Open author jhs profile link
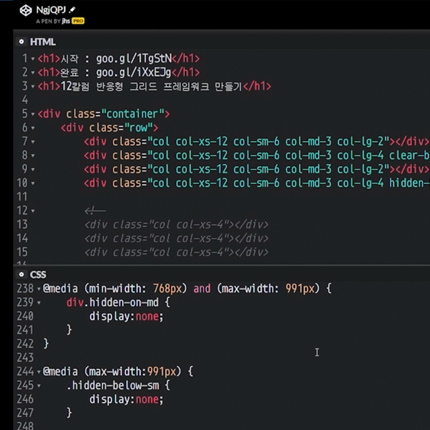 click(66, 21)
